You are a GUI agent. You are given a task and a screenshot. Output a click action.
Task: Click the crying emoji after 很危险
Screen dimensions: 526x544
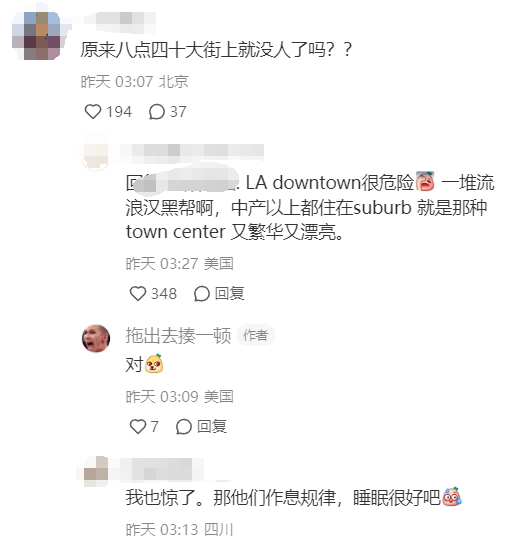425,181
